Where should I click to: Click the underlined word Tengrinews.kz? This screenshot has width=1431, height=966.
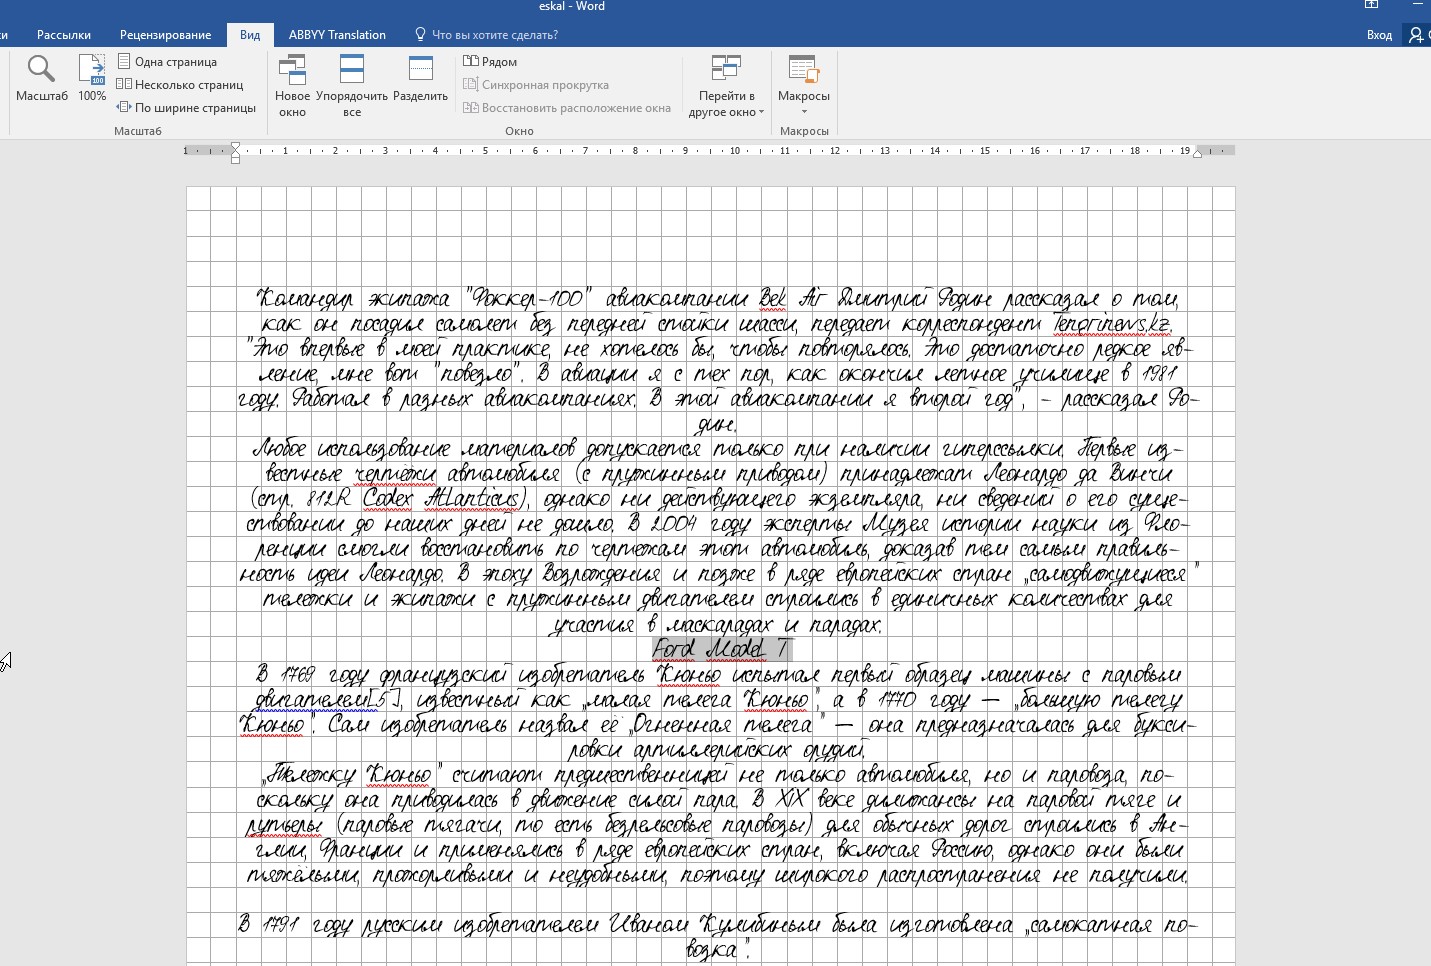[x=1111, y=324]
